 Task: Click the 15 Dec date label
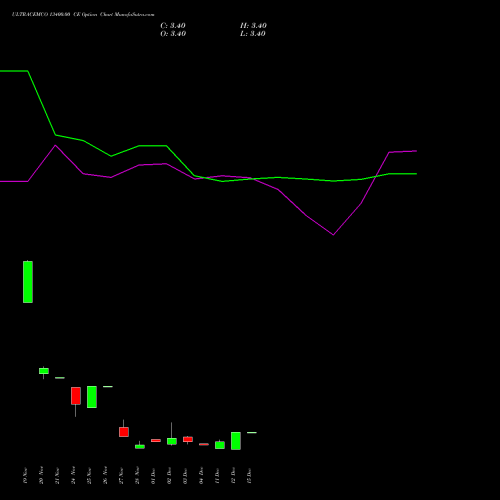point(249,475)
